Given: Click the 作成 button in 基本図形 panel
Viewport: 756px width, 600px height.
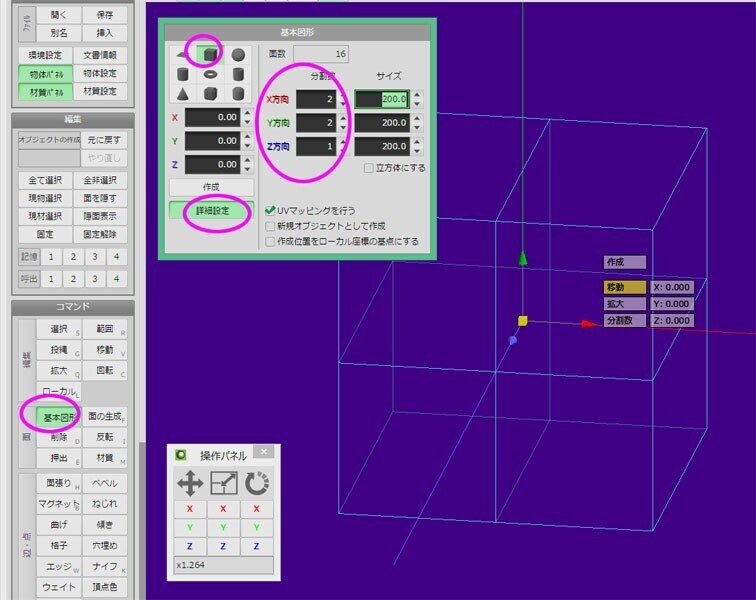Looking at the screenshot, I should click(x=212, y=187).
